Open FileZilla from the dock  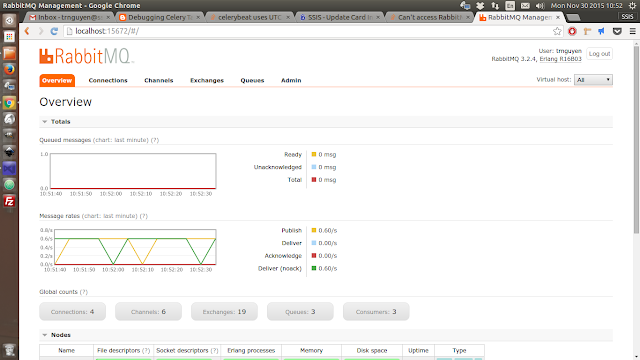(9, 201)
